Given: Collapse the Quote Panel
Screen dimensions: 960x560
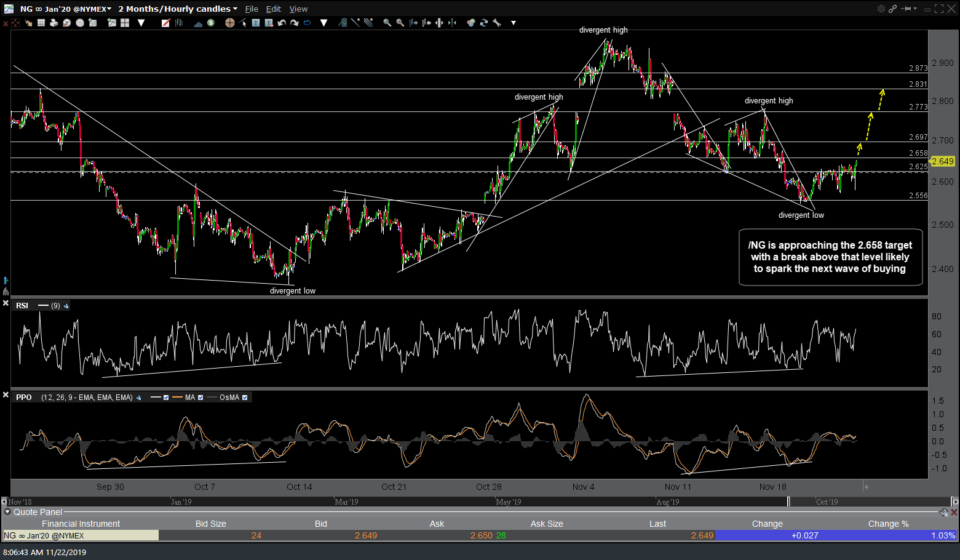Looking at the screenshot, I should (x=8, y=511).
